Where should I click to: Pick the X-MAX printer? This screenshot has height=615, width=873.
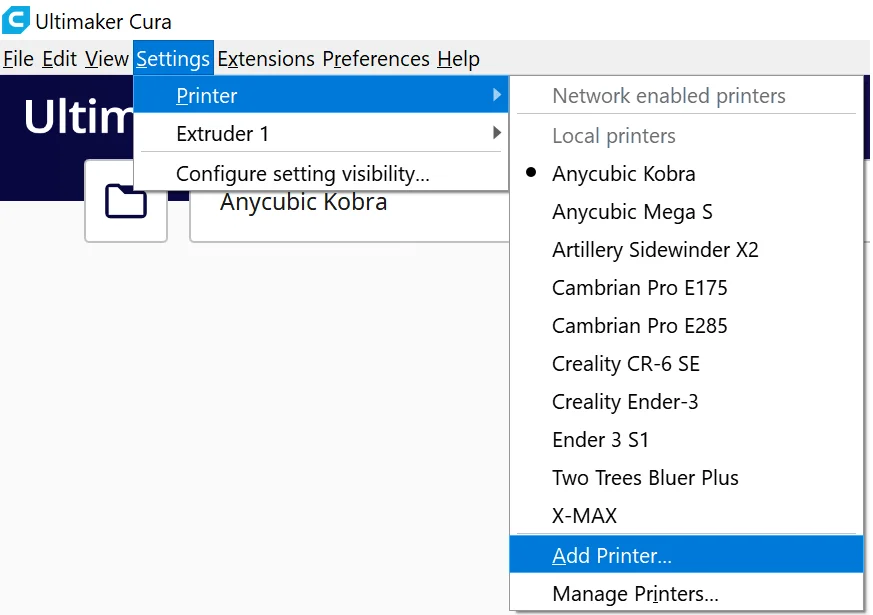point(584,516)
